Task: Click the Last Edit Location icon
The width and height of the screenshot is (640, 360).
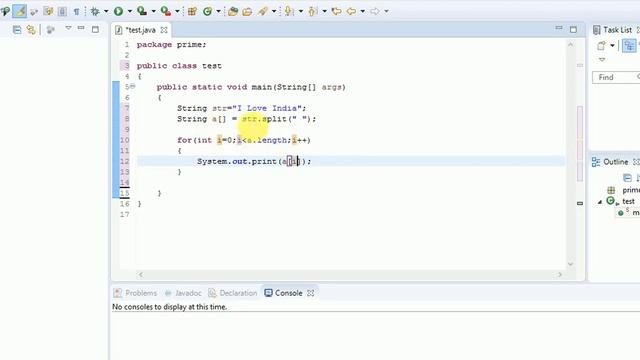Action: click(x=336, y=11)
